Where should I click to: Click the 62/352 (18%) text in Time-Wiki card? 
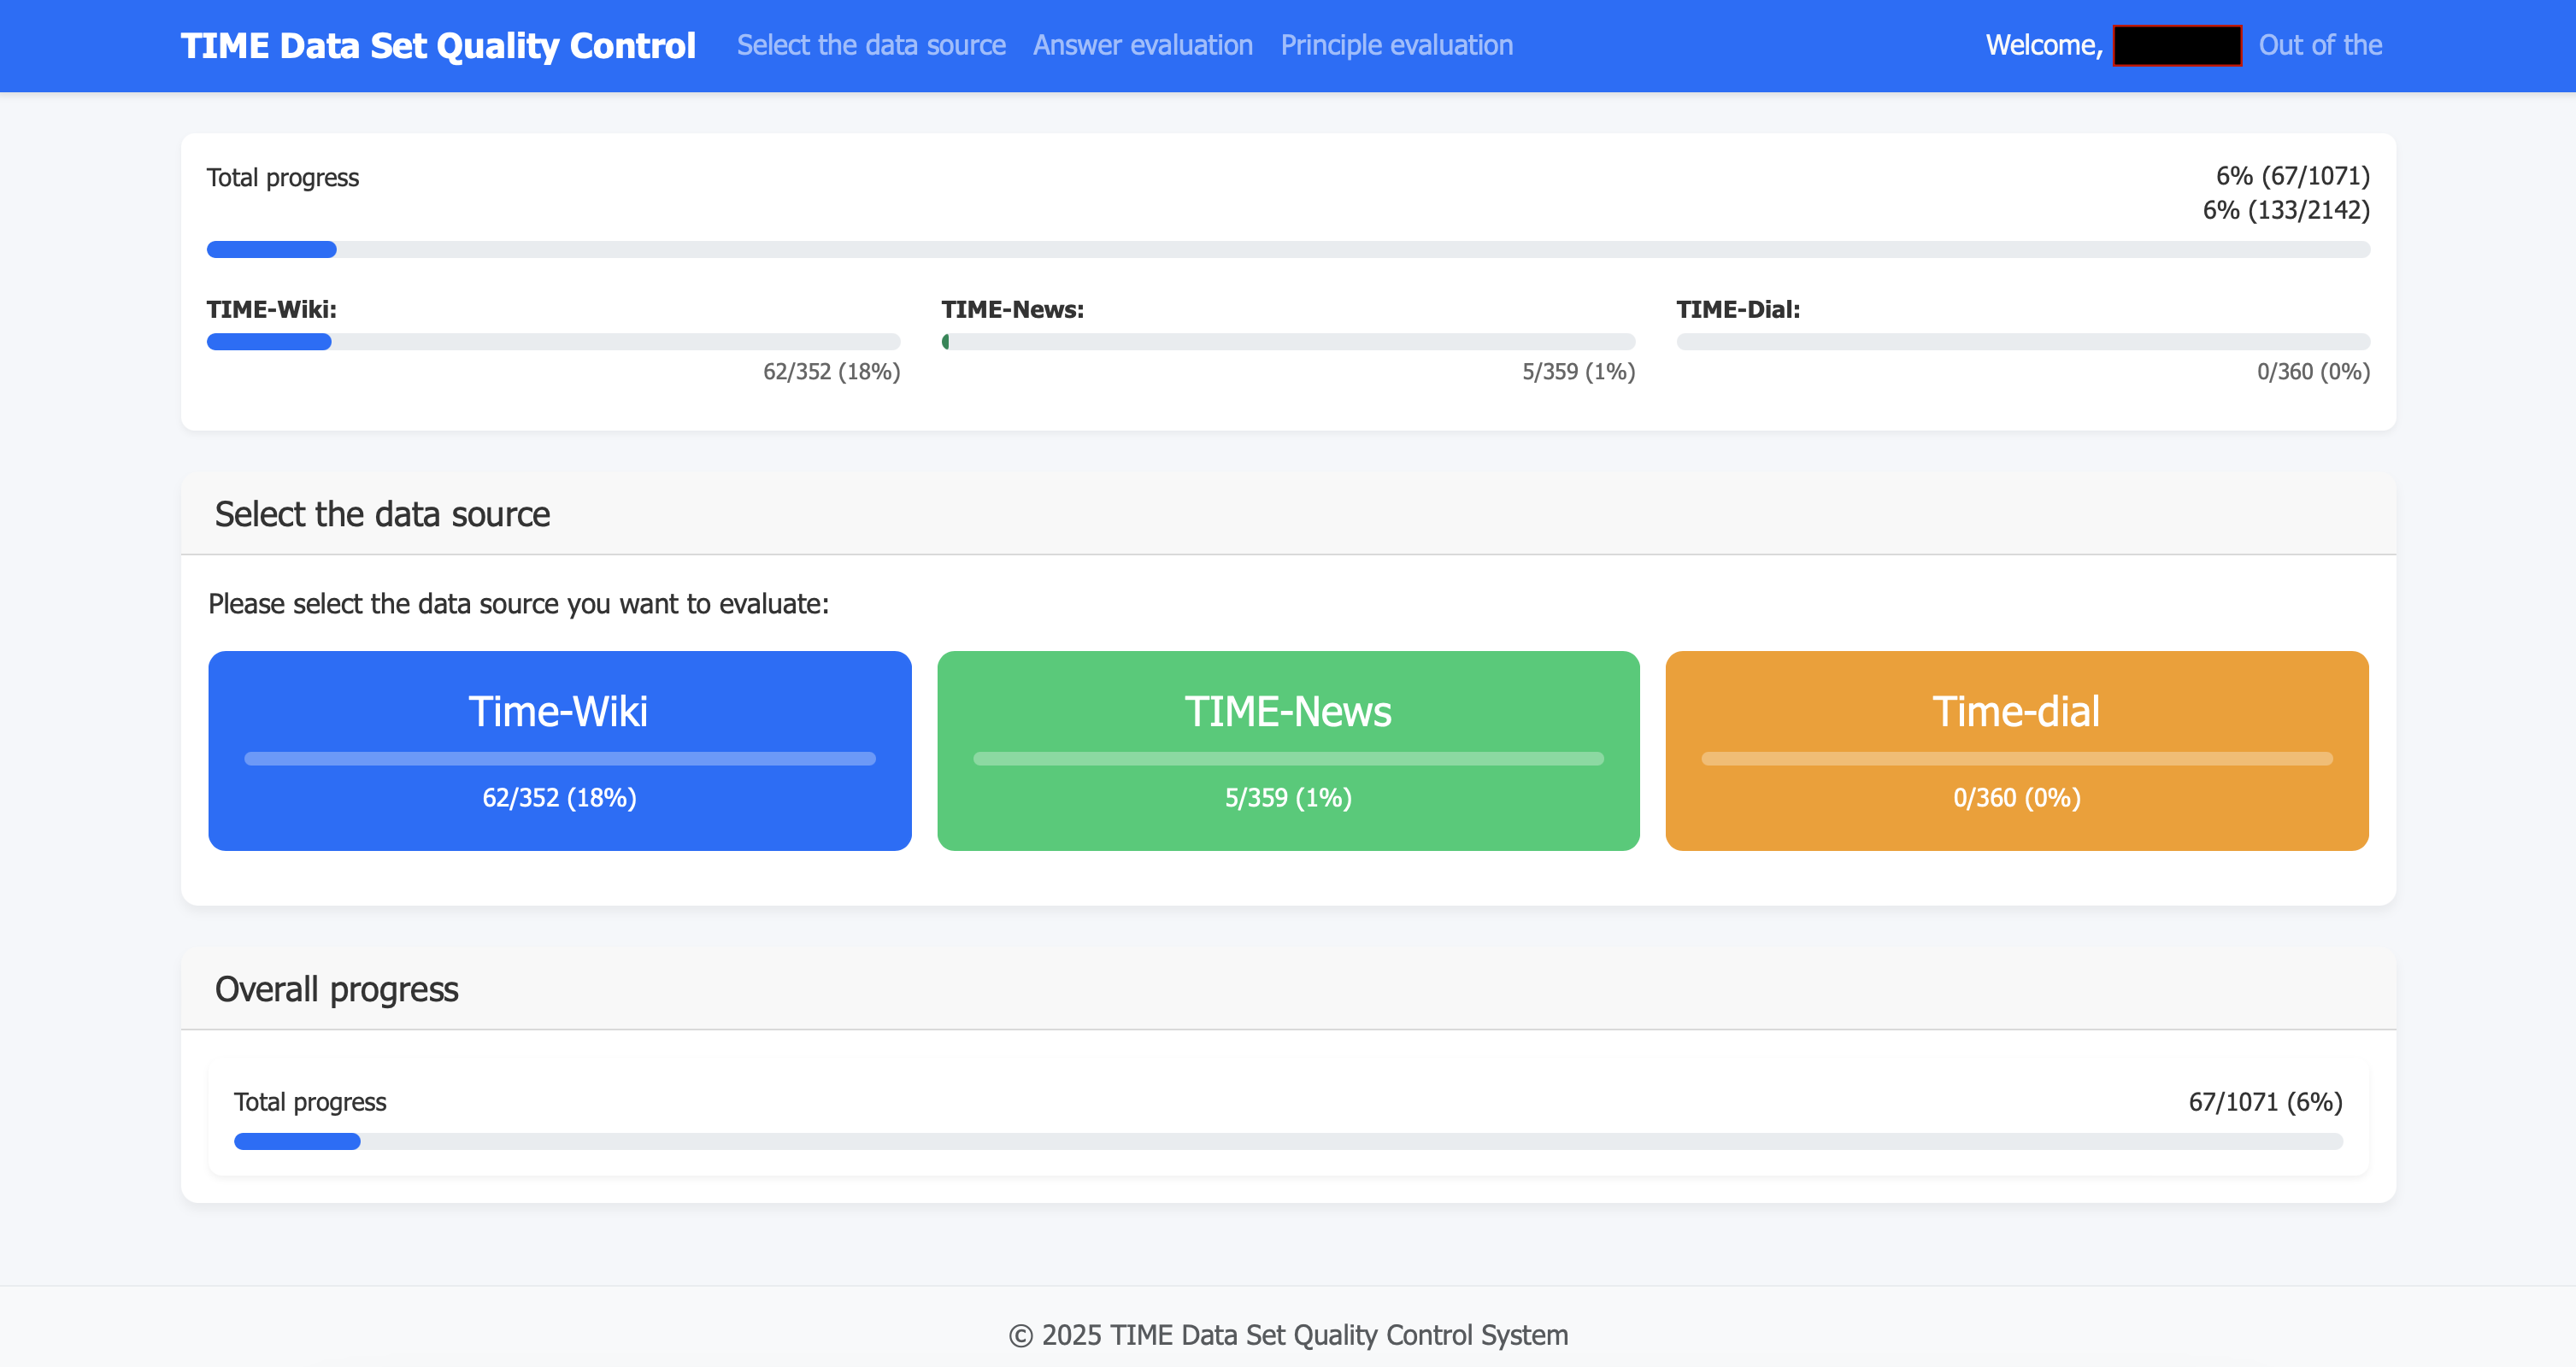(x=559, y=798)
